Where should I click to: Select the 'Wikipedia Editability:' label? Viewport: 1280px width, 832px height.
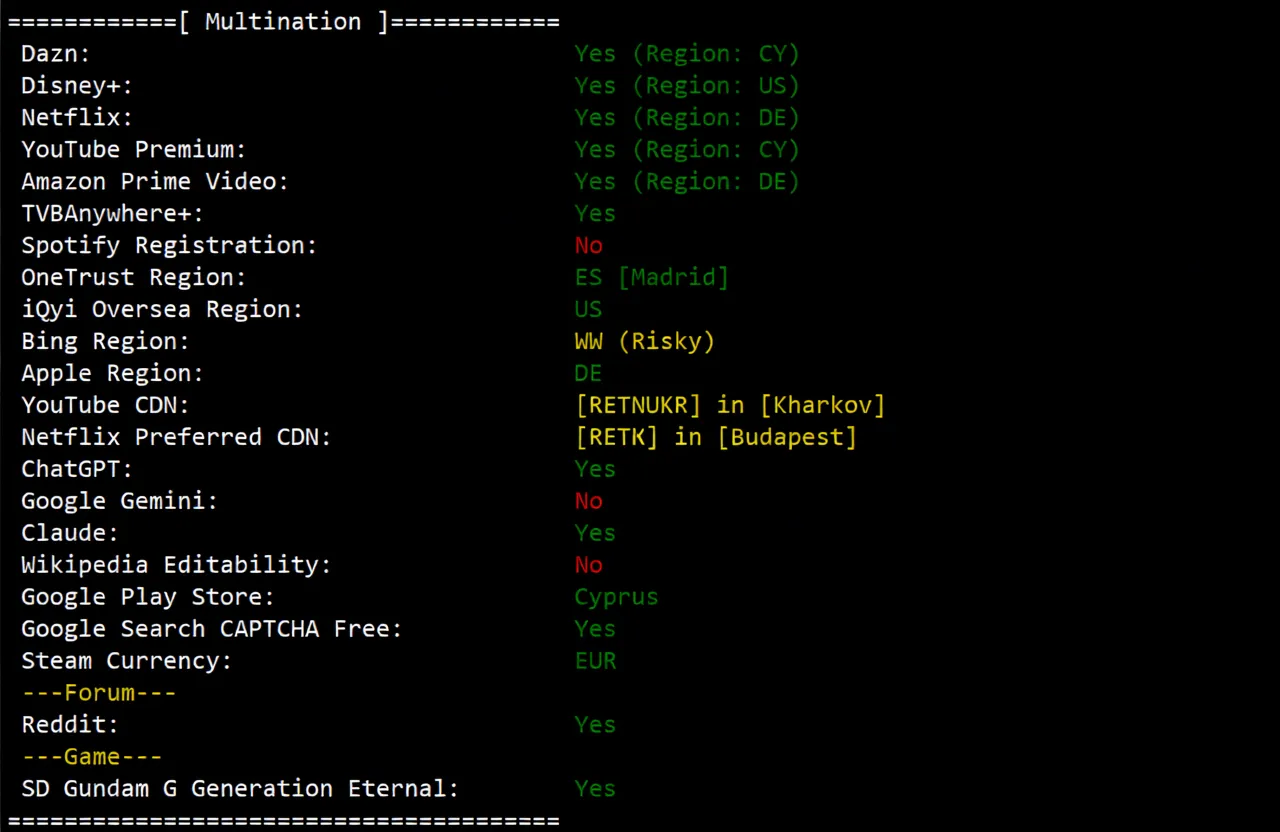pyautogui.click(x=176, y=566)
